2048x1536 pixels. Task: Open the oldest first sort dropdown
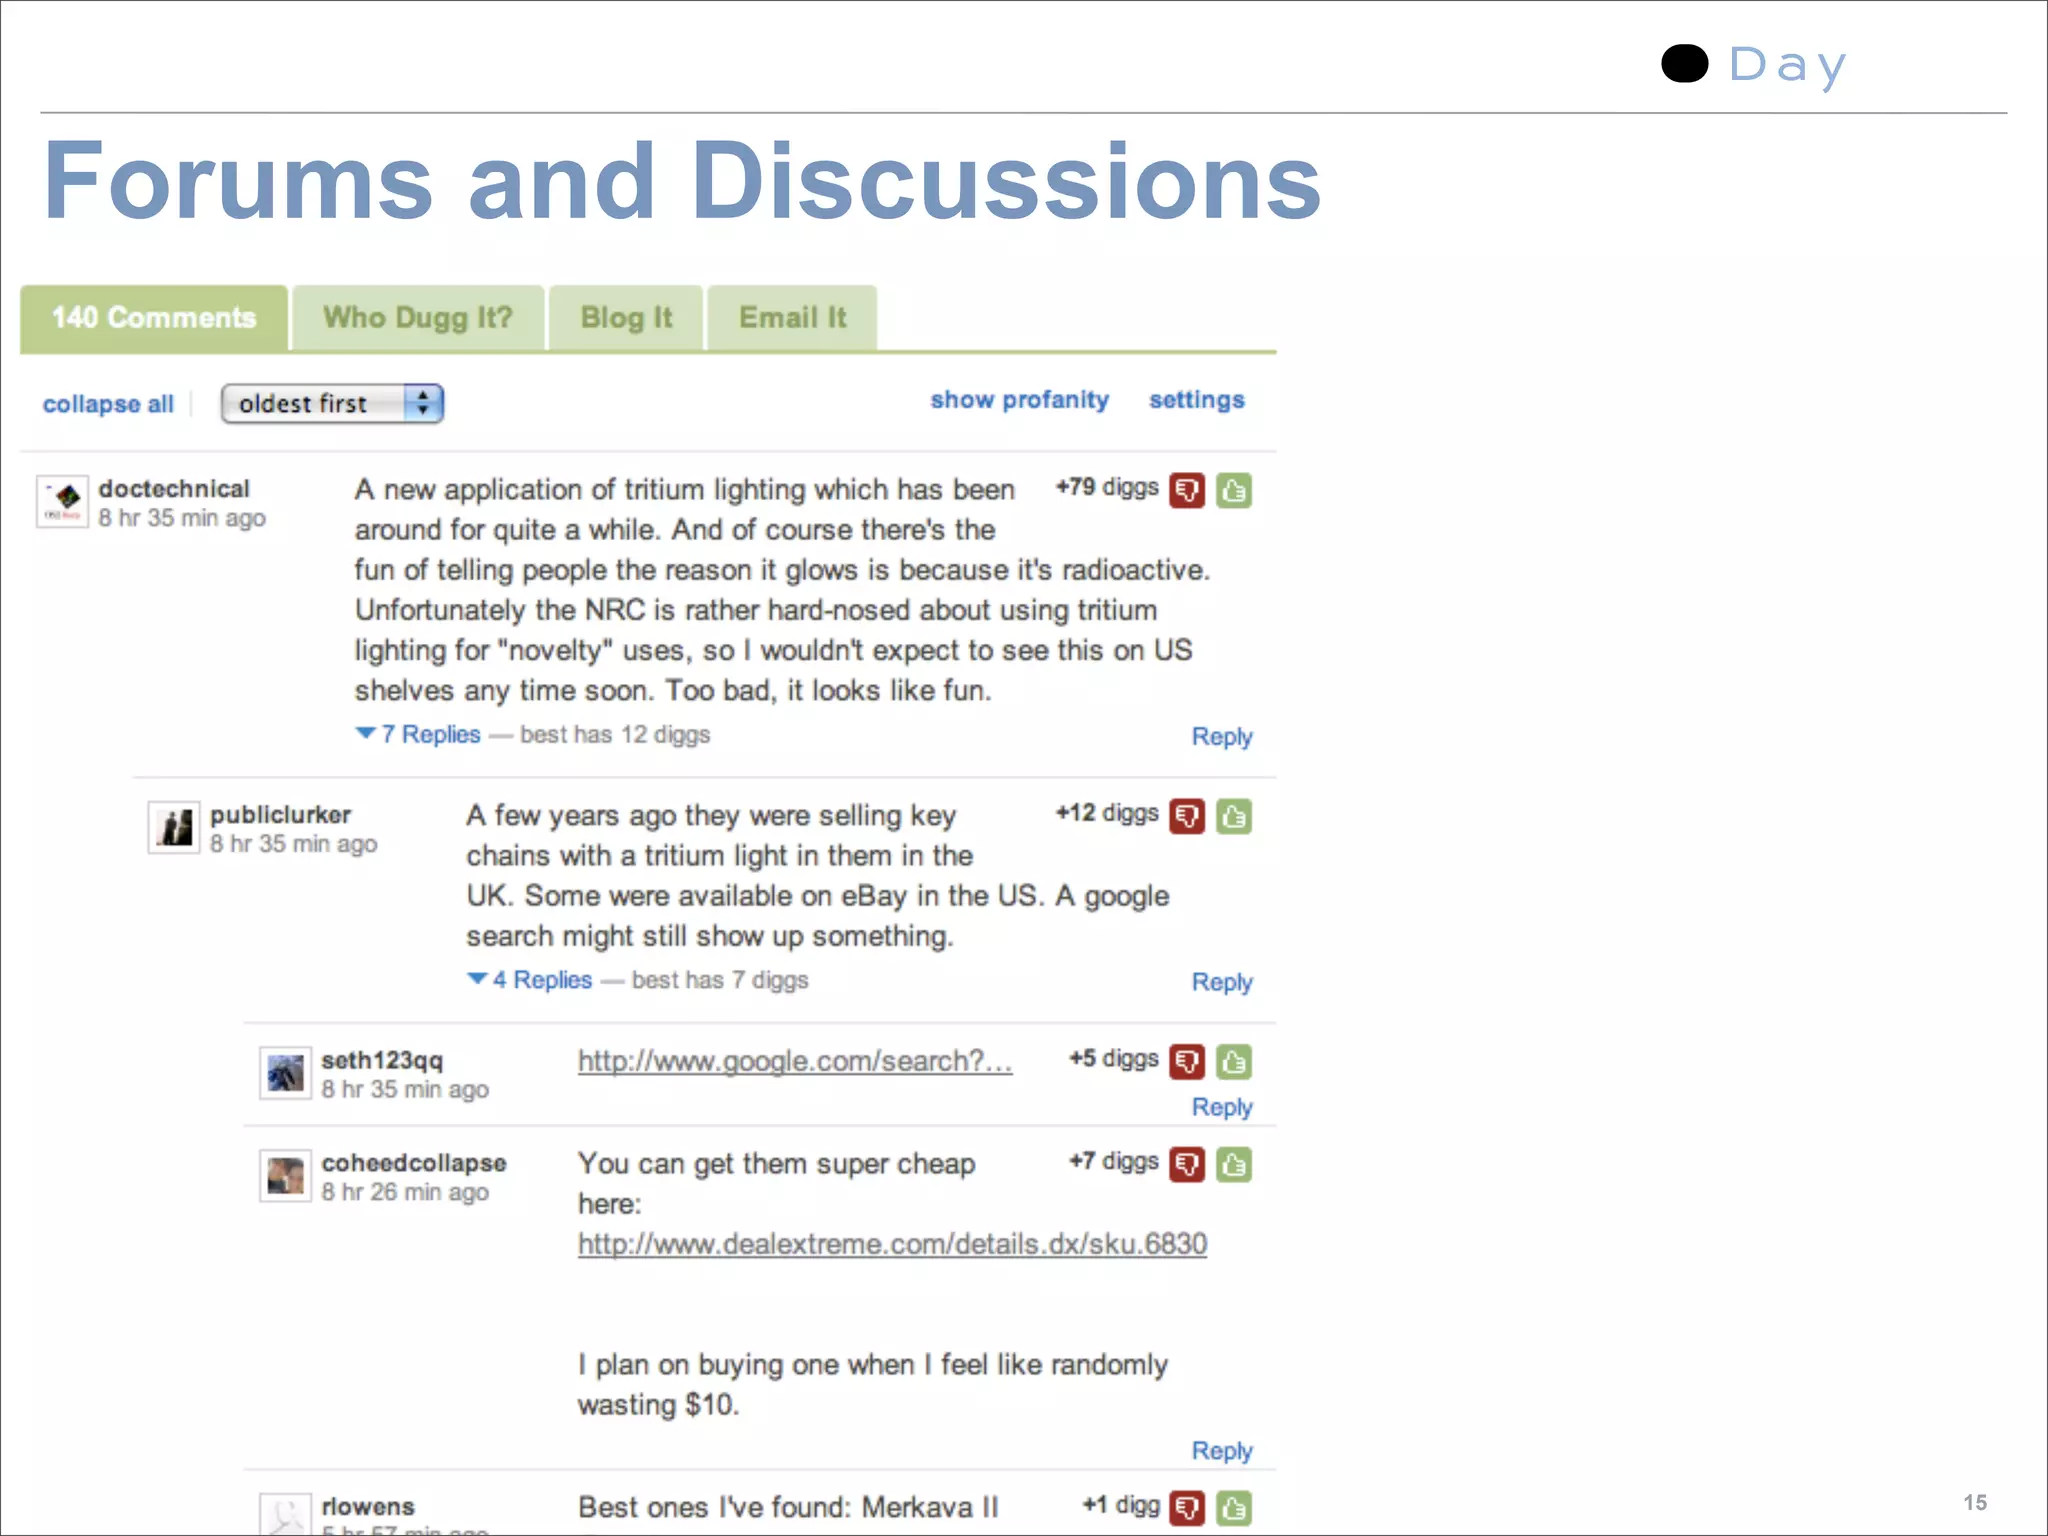[x=332, y=404]
